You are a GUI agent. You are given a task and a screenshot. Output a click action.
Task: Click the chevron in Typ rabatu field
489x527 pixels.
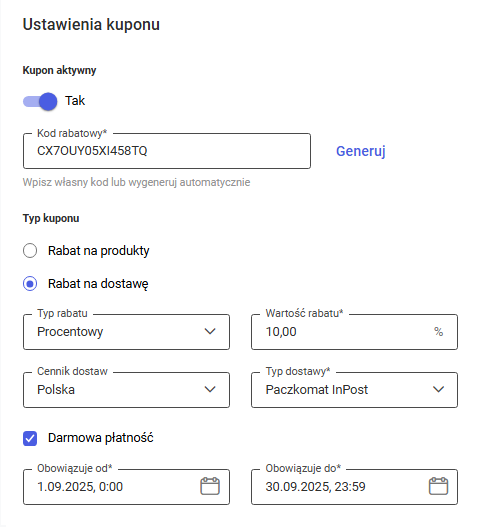[x=210, y=331]
